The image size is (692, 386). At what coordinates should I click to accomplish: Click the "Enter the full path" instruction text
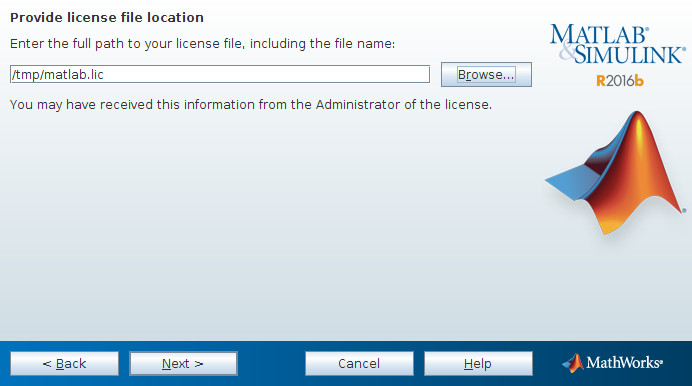coord(202,44)
